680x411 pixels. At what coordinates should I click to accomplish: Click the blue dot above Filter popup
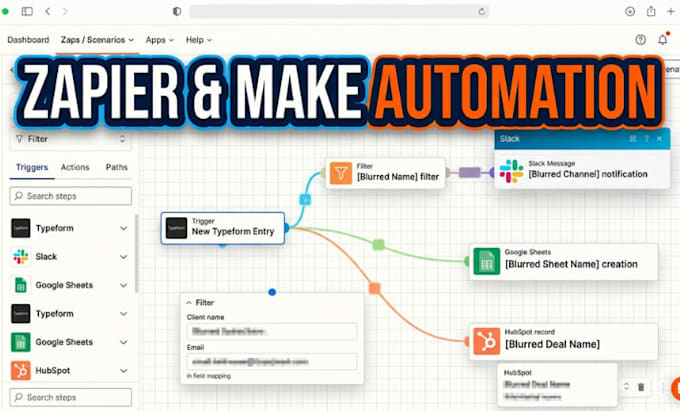[272, 292]
